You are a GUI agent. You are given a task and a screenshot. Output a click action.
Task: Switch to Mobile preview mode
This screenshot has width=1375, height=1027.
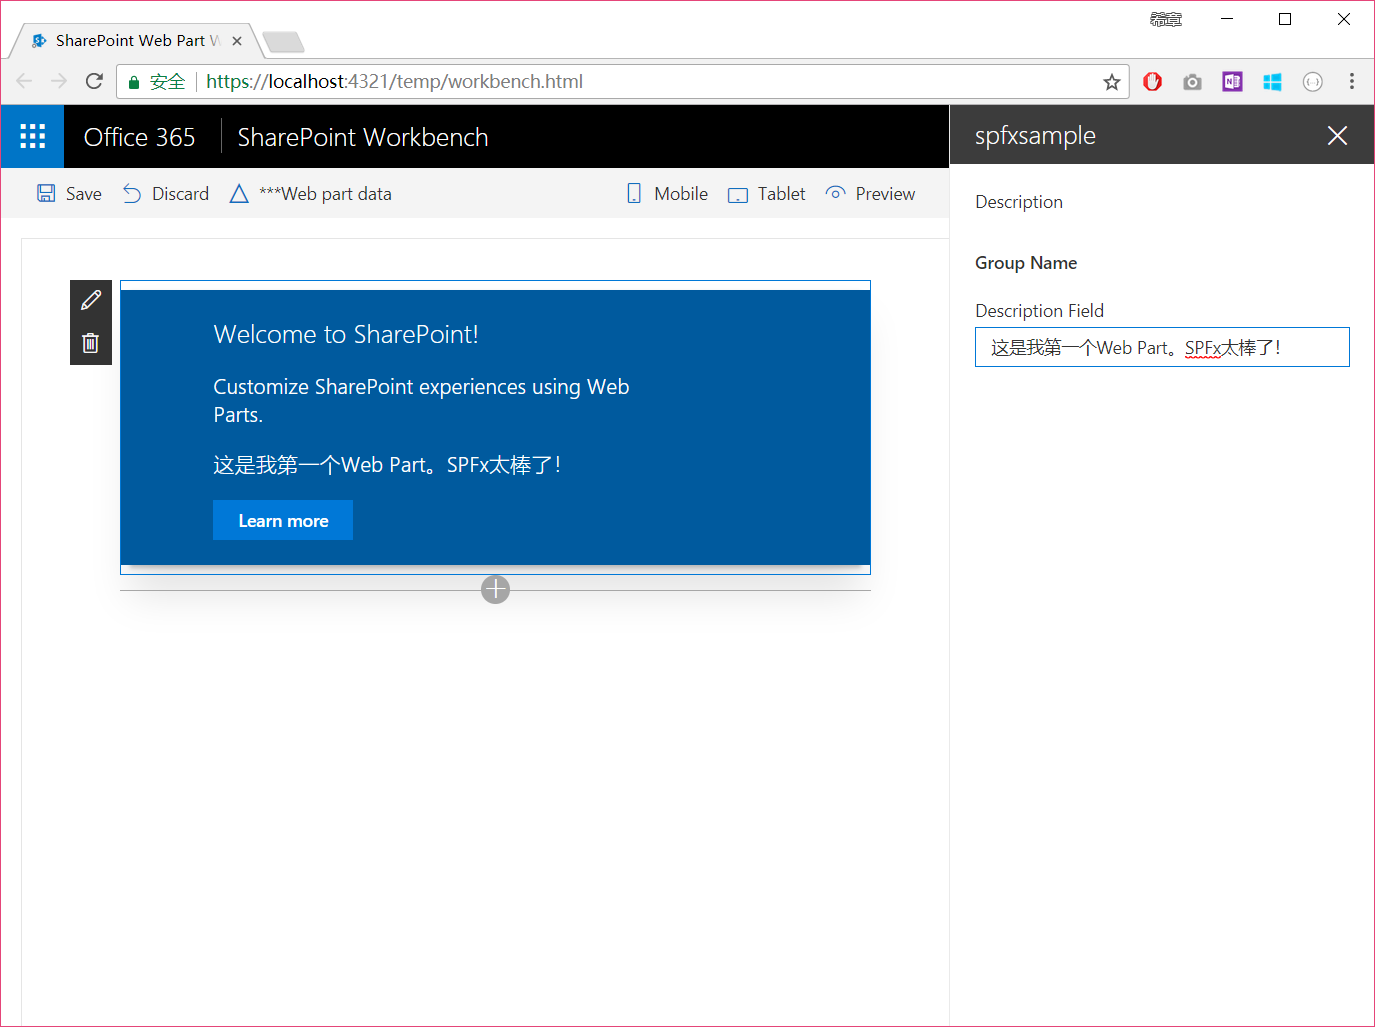665,193
